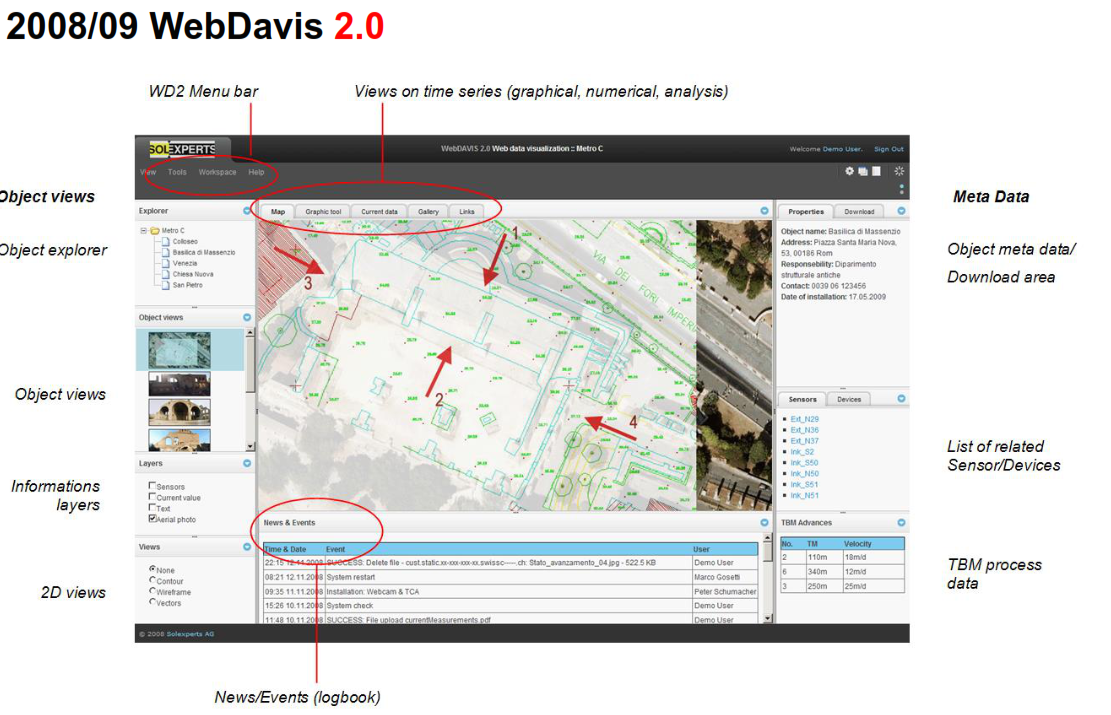This screenshot has width=1111, height=715.
Task: Open the Help menu
Action: point(256,172)
